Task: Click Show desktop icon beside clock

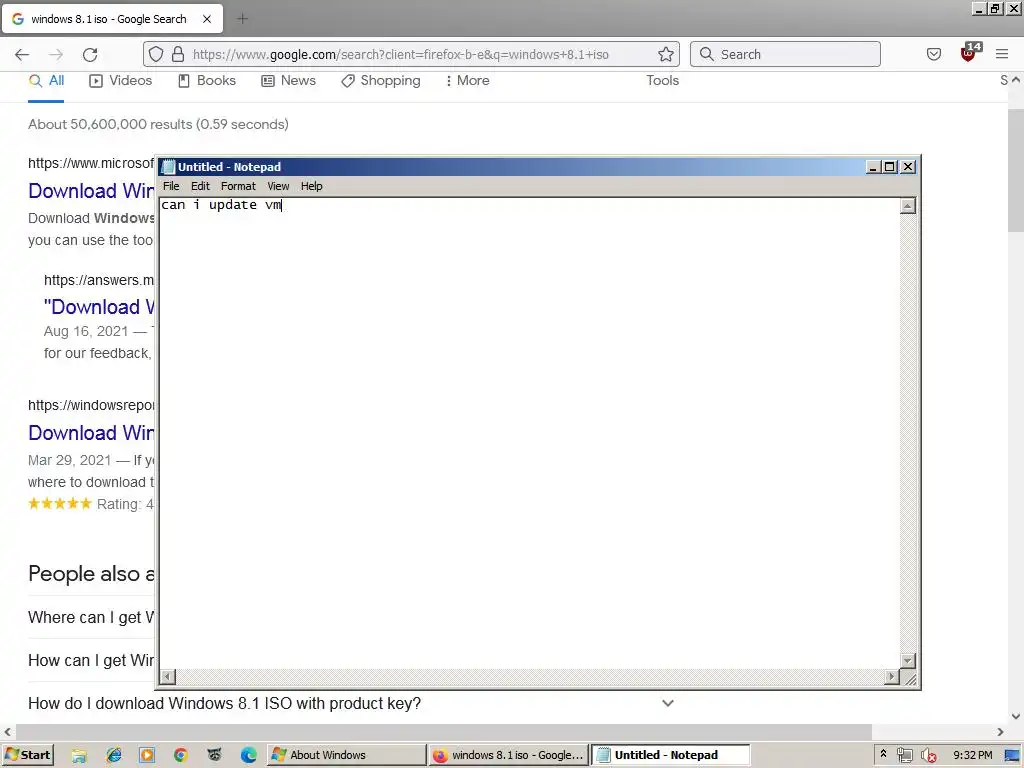Action: coord(1012,756)
